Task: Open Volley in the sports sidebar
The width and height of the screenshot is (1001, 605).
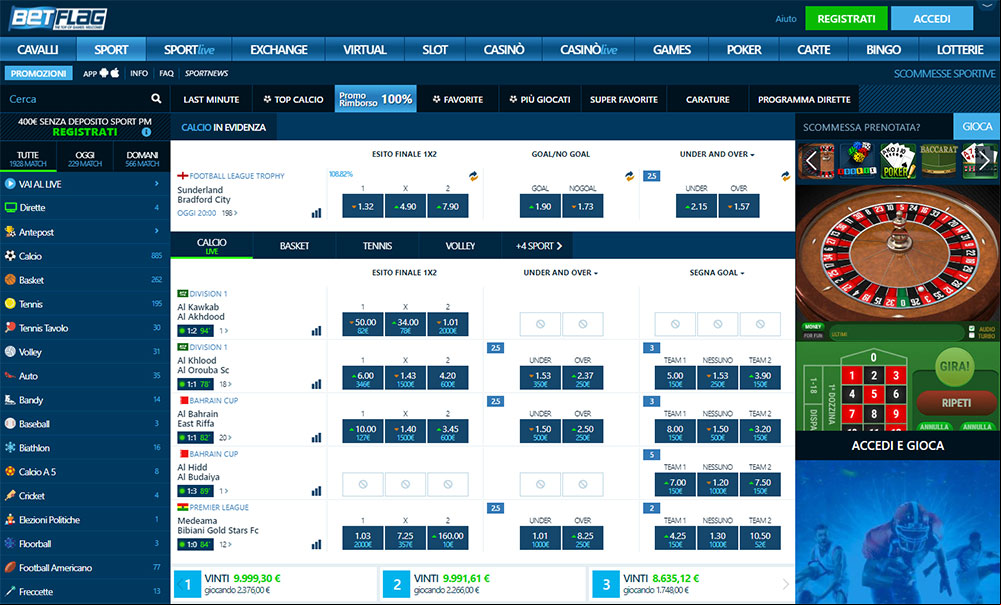Action: (85, 352)
